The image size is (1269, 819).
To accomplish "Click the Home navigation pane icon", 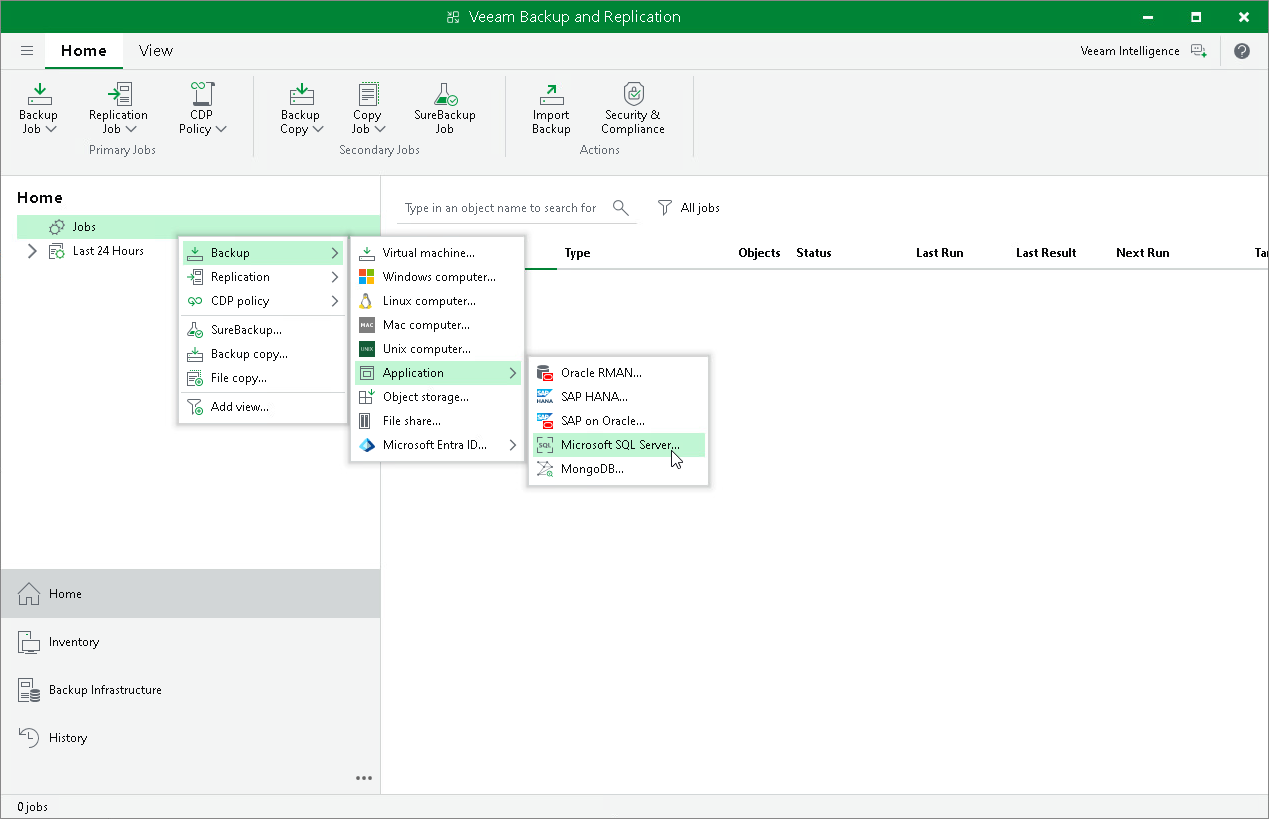I will pyautogui.click(x=29, y=594).
